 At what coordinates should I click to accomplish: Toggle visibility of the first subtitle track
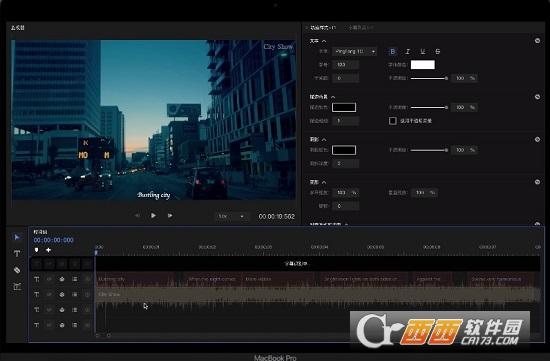click(x=49, y=279)
